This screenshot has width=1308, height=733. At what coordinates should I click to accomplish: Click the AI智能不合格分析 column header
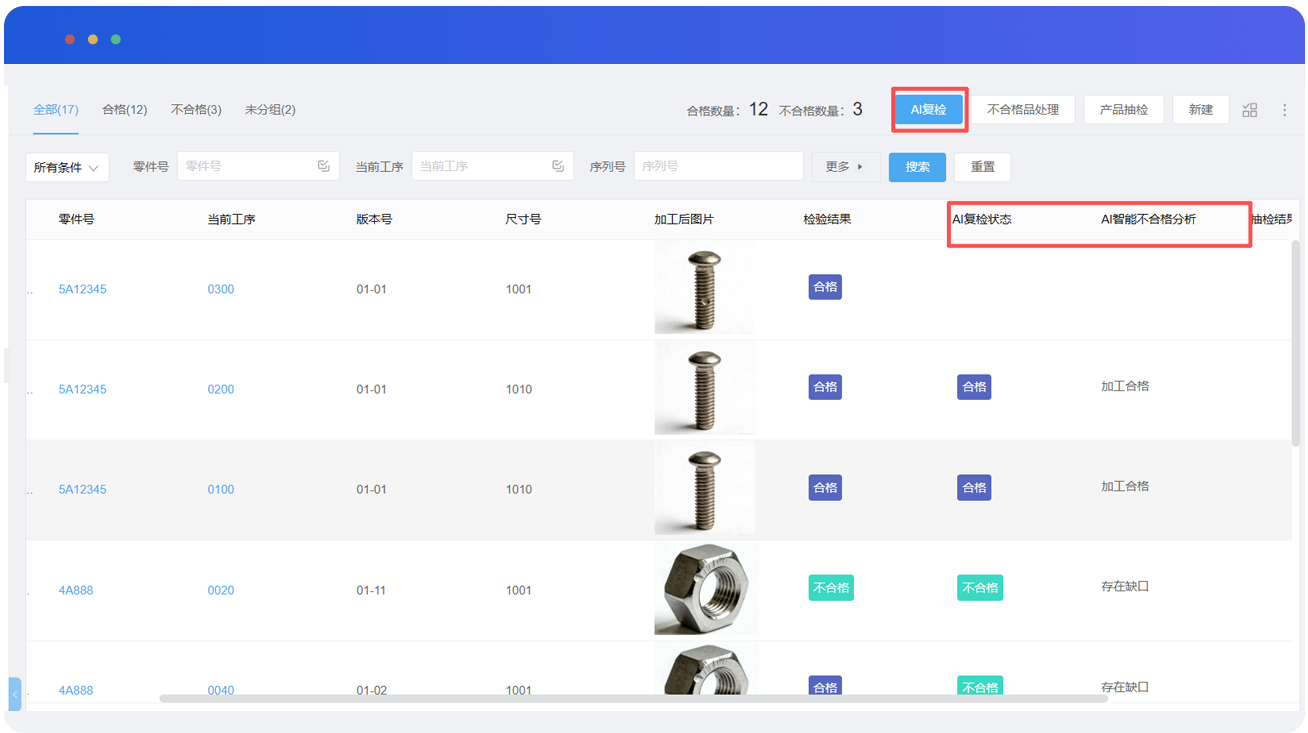point(1148,219)
